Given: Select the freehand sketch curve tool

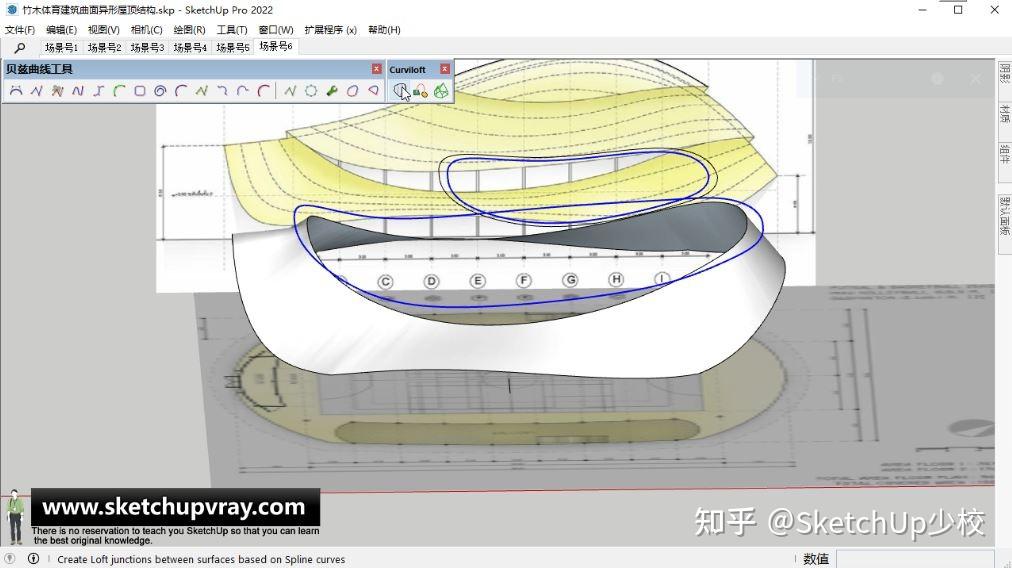Looking at the screenshot, I should 57,91.
